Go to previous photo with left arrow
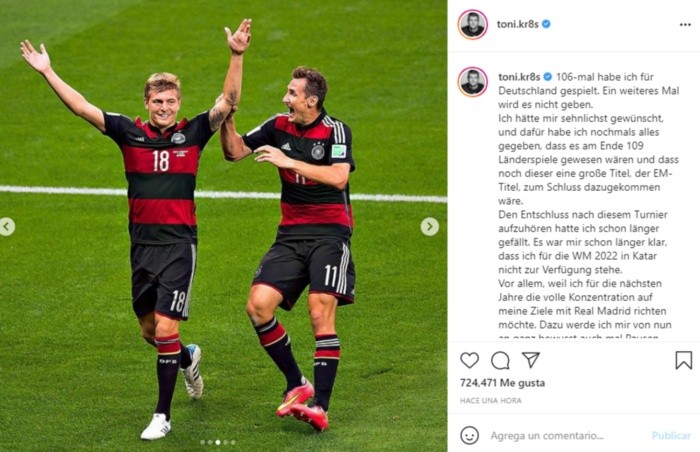This screenshot has height=452, width=700. (6, 227)
